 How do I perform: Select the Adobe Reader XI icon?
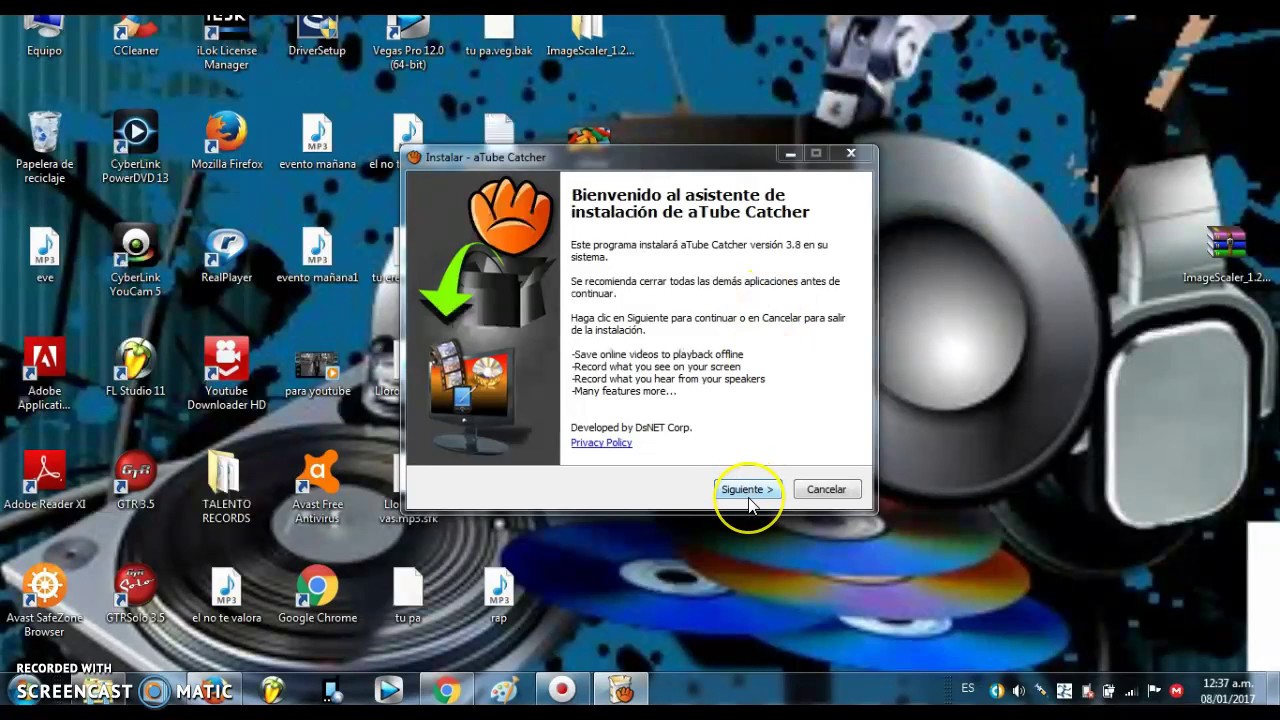pos(44,481)
